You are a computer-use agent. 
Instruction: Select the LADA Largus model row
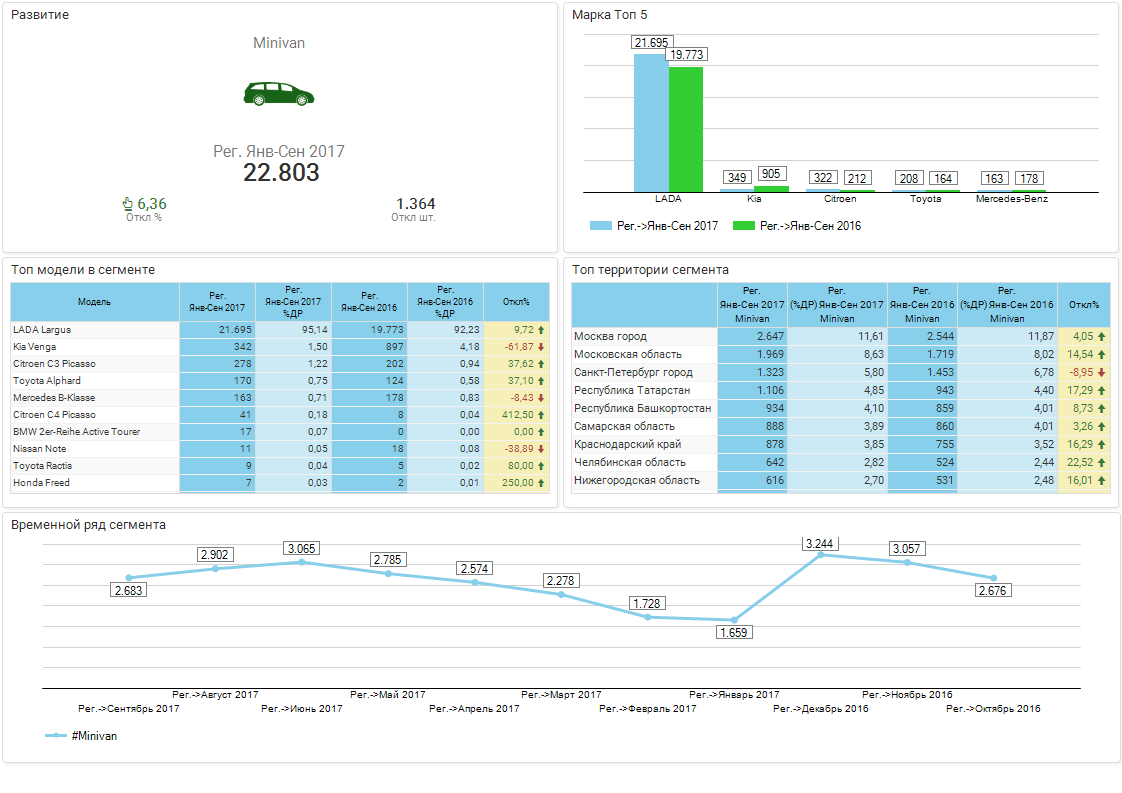[x=280, y=330]
